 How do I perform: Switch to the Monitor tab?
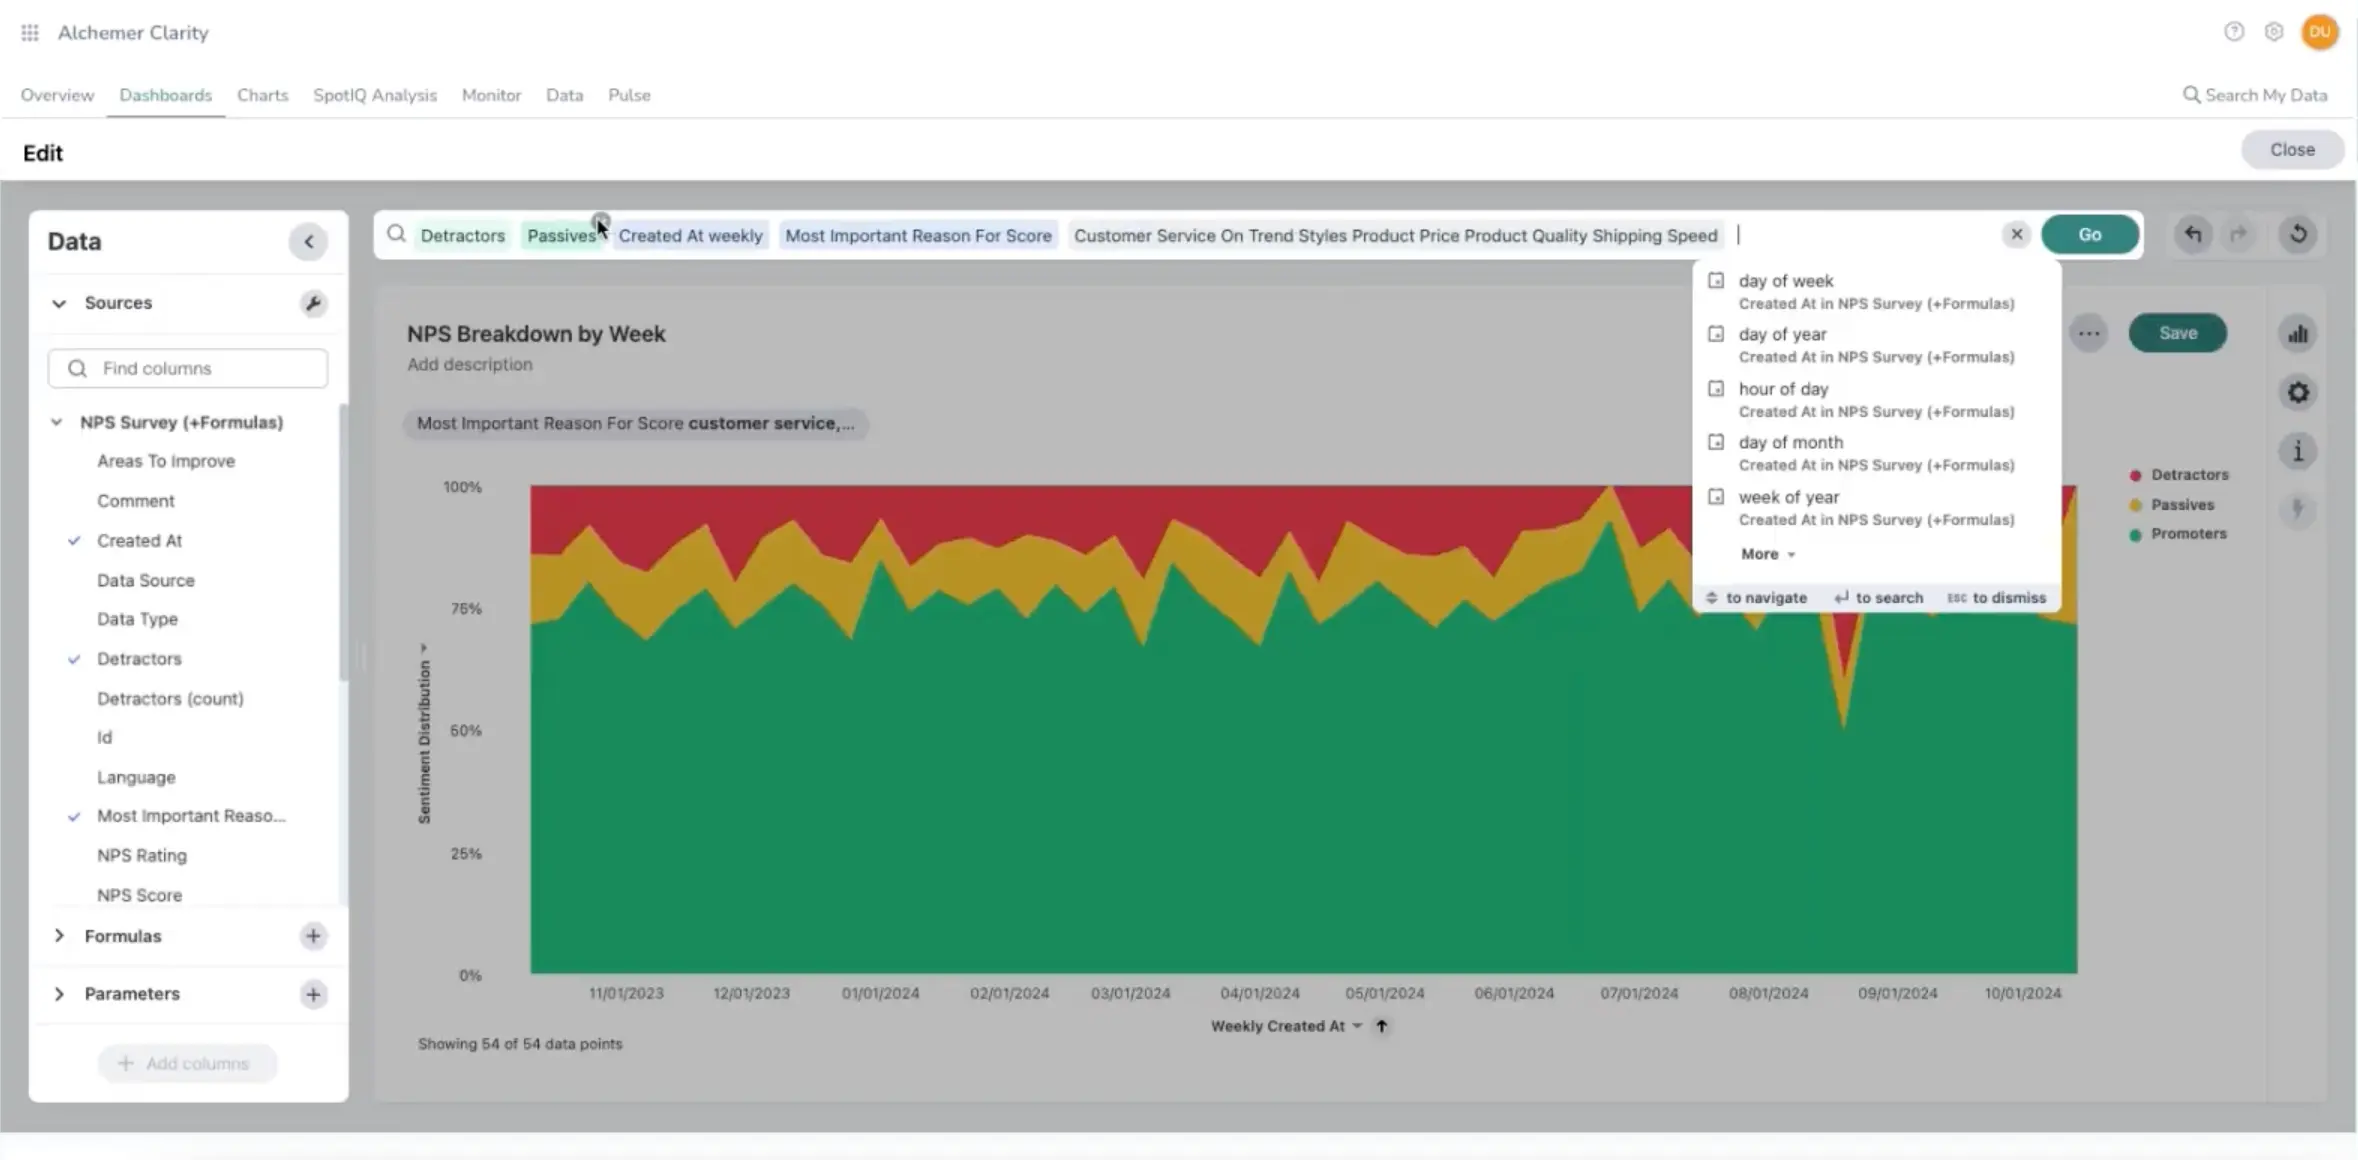coord(491,95)
